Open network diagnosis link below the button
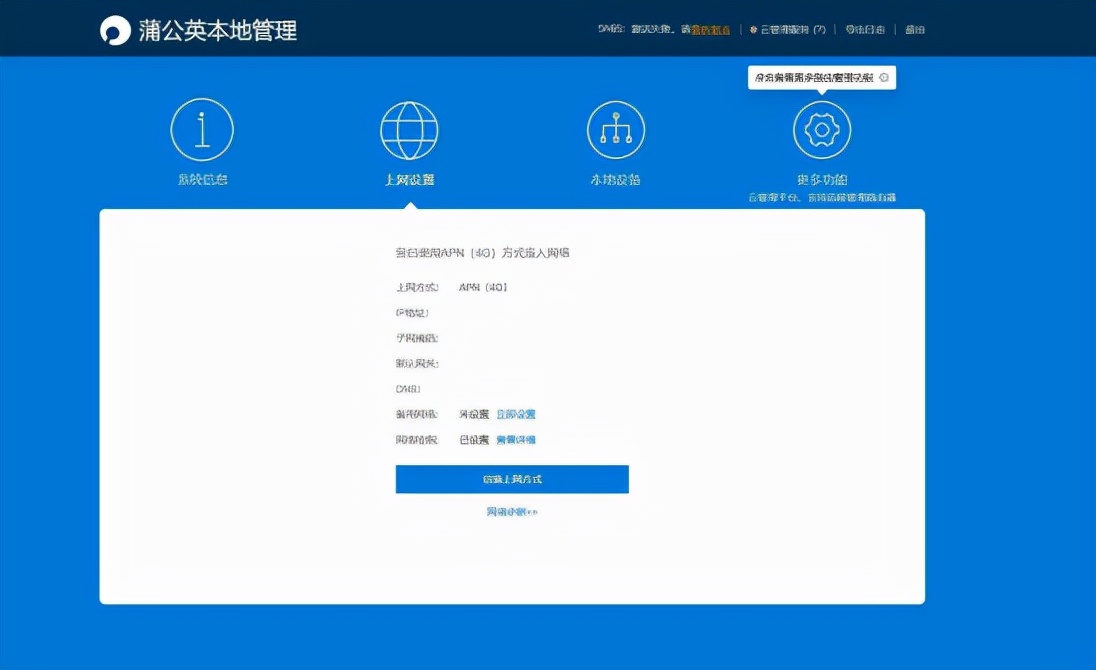 point(512,510)
